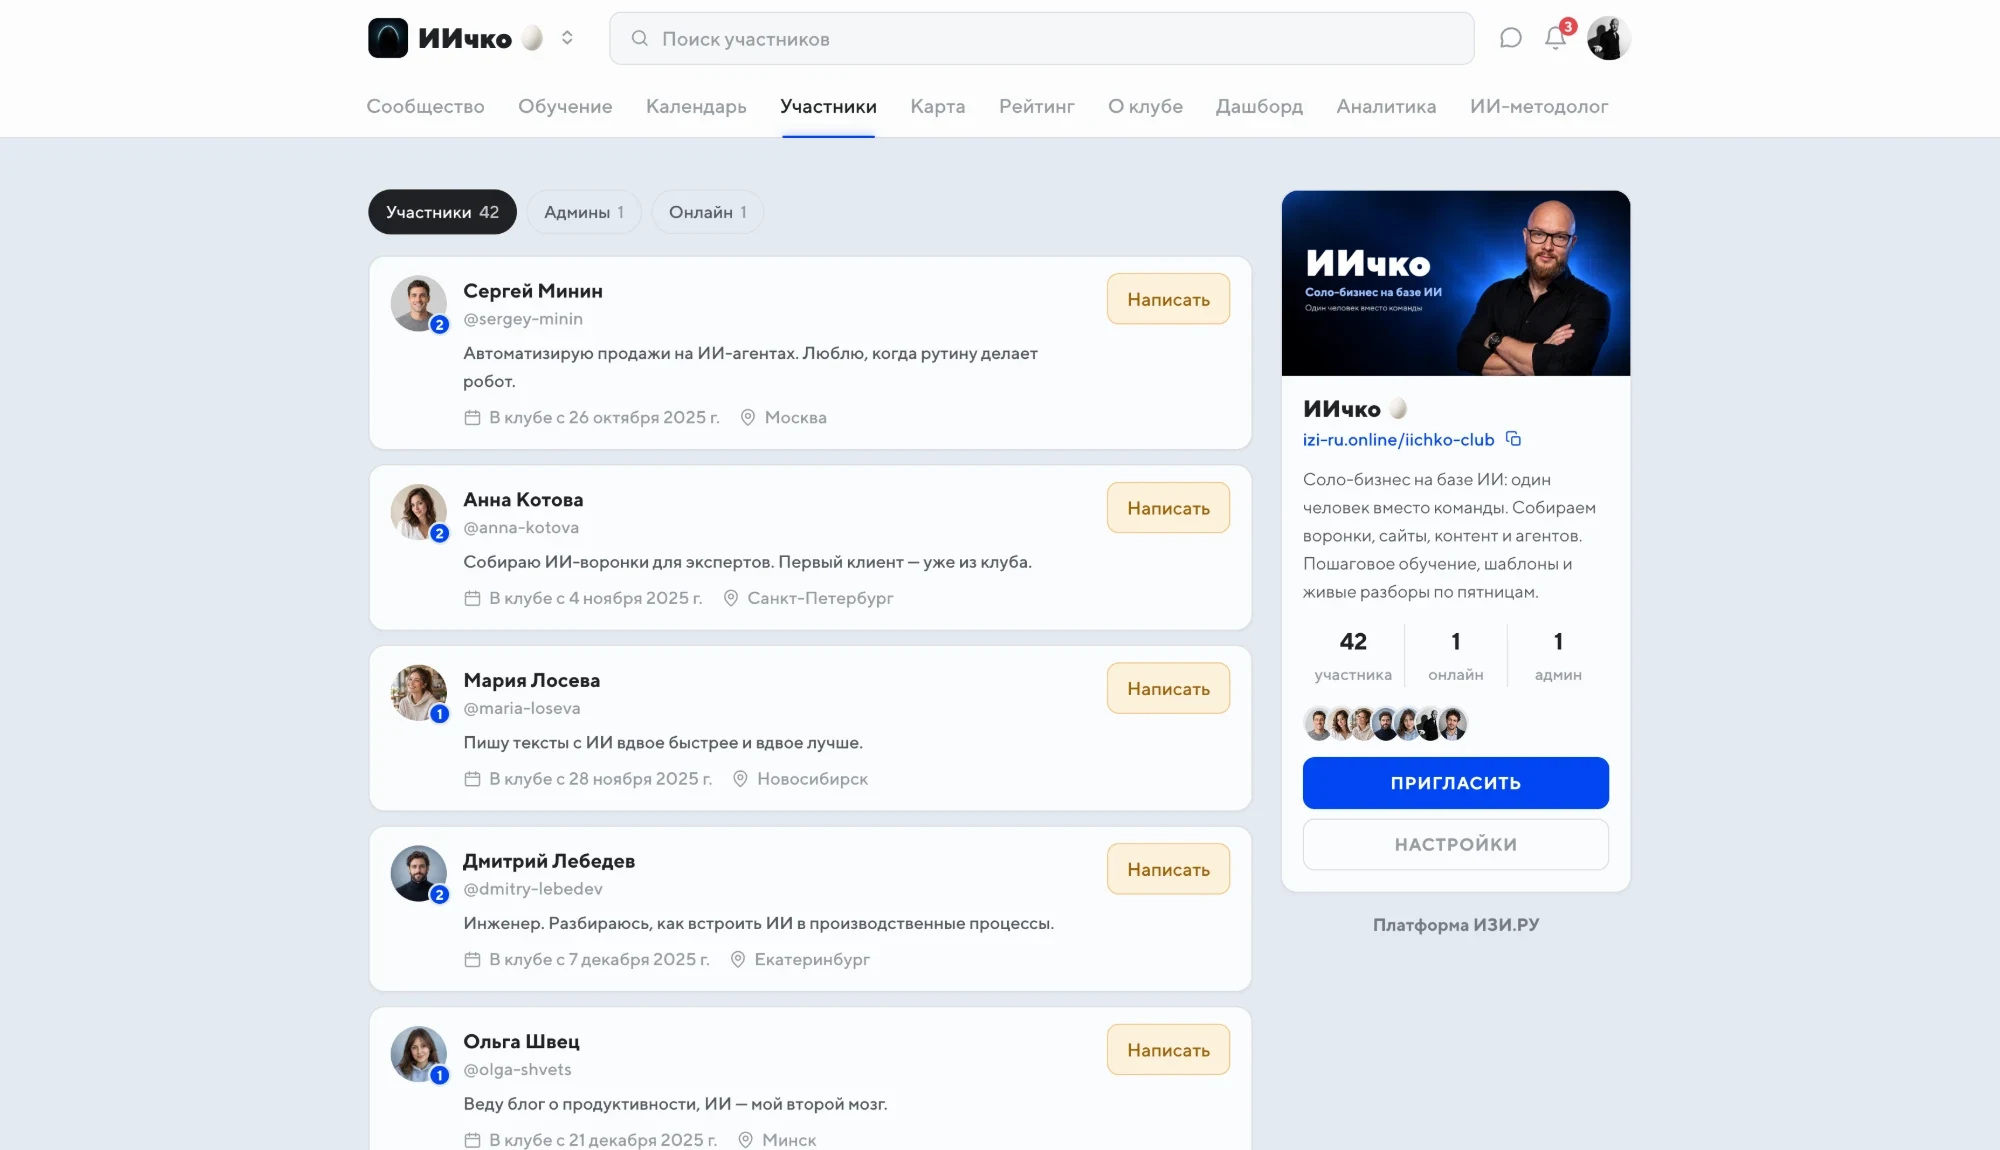Go to the Сообщество tab

(425, 106)
